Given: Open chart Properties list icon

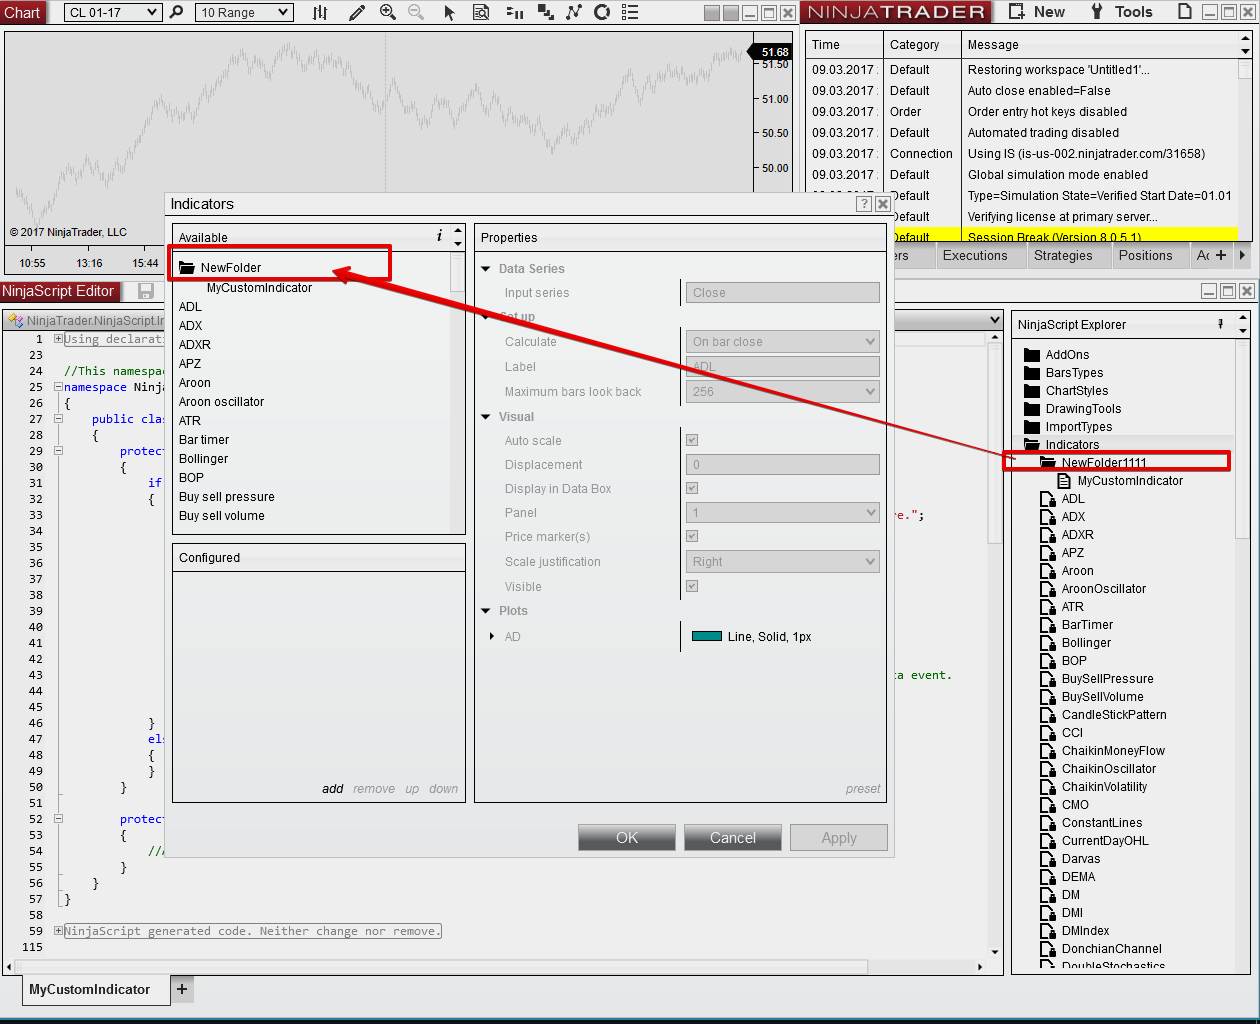Looking at the screenshot, I should pos(630,12).
